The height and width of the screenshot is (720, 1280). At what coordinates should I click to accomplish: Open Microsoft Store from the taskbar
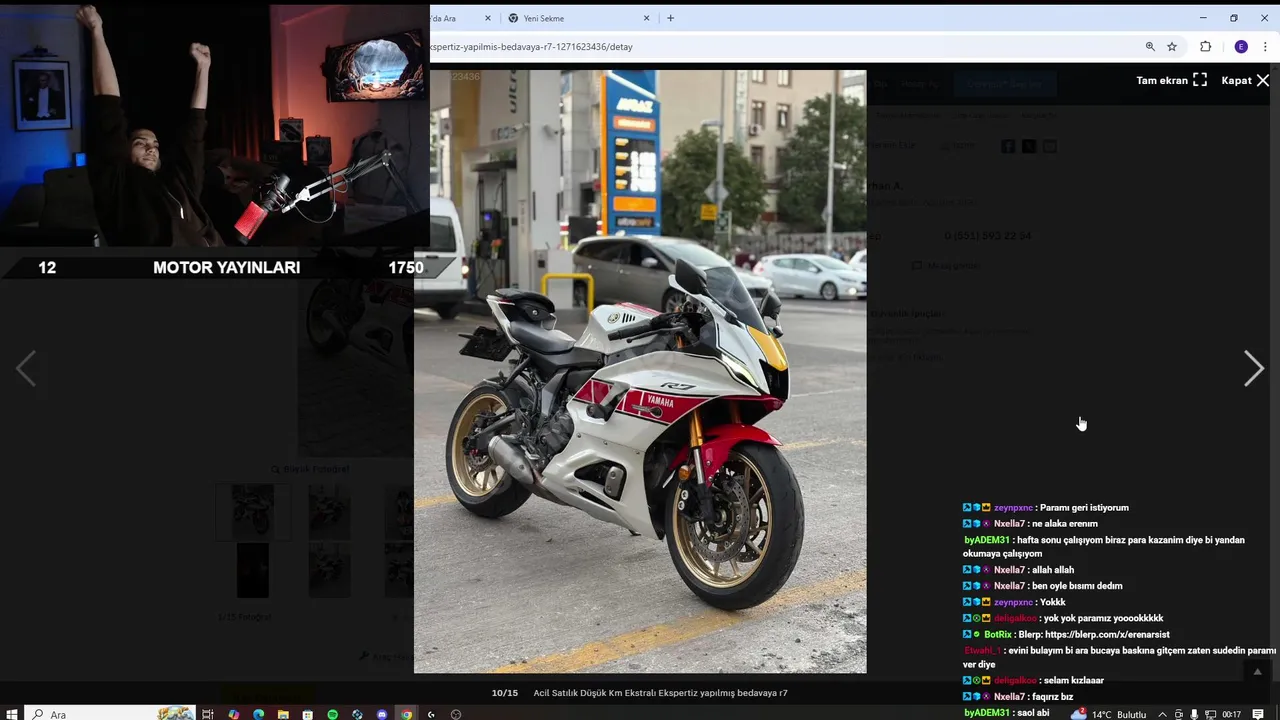click(308, 714)
